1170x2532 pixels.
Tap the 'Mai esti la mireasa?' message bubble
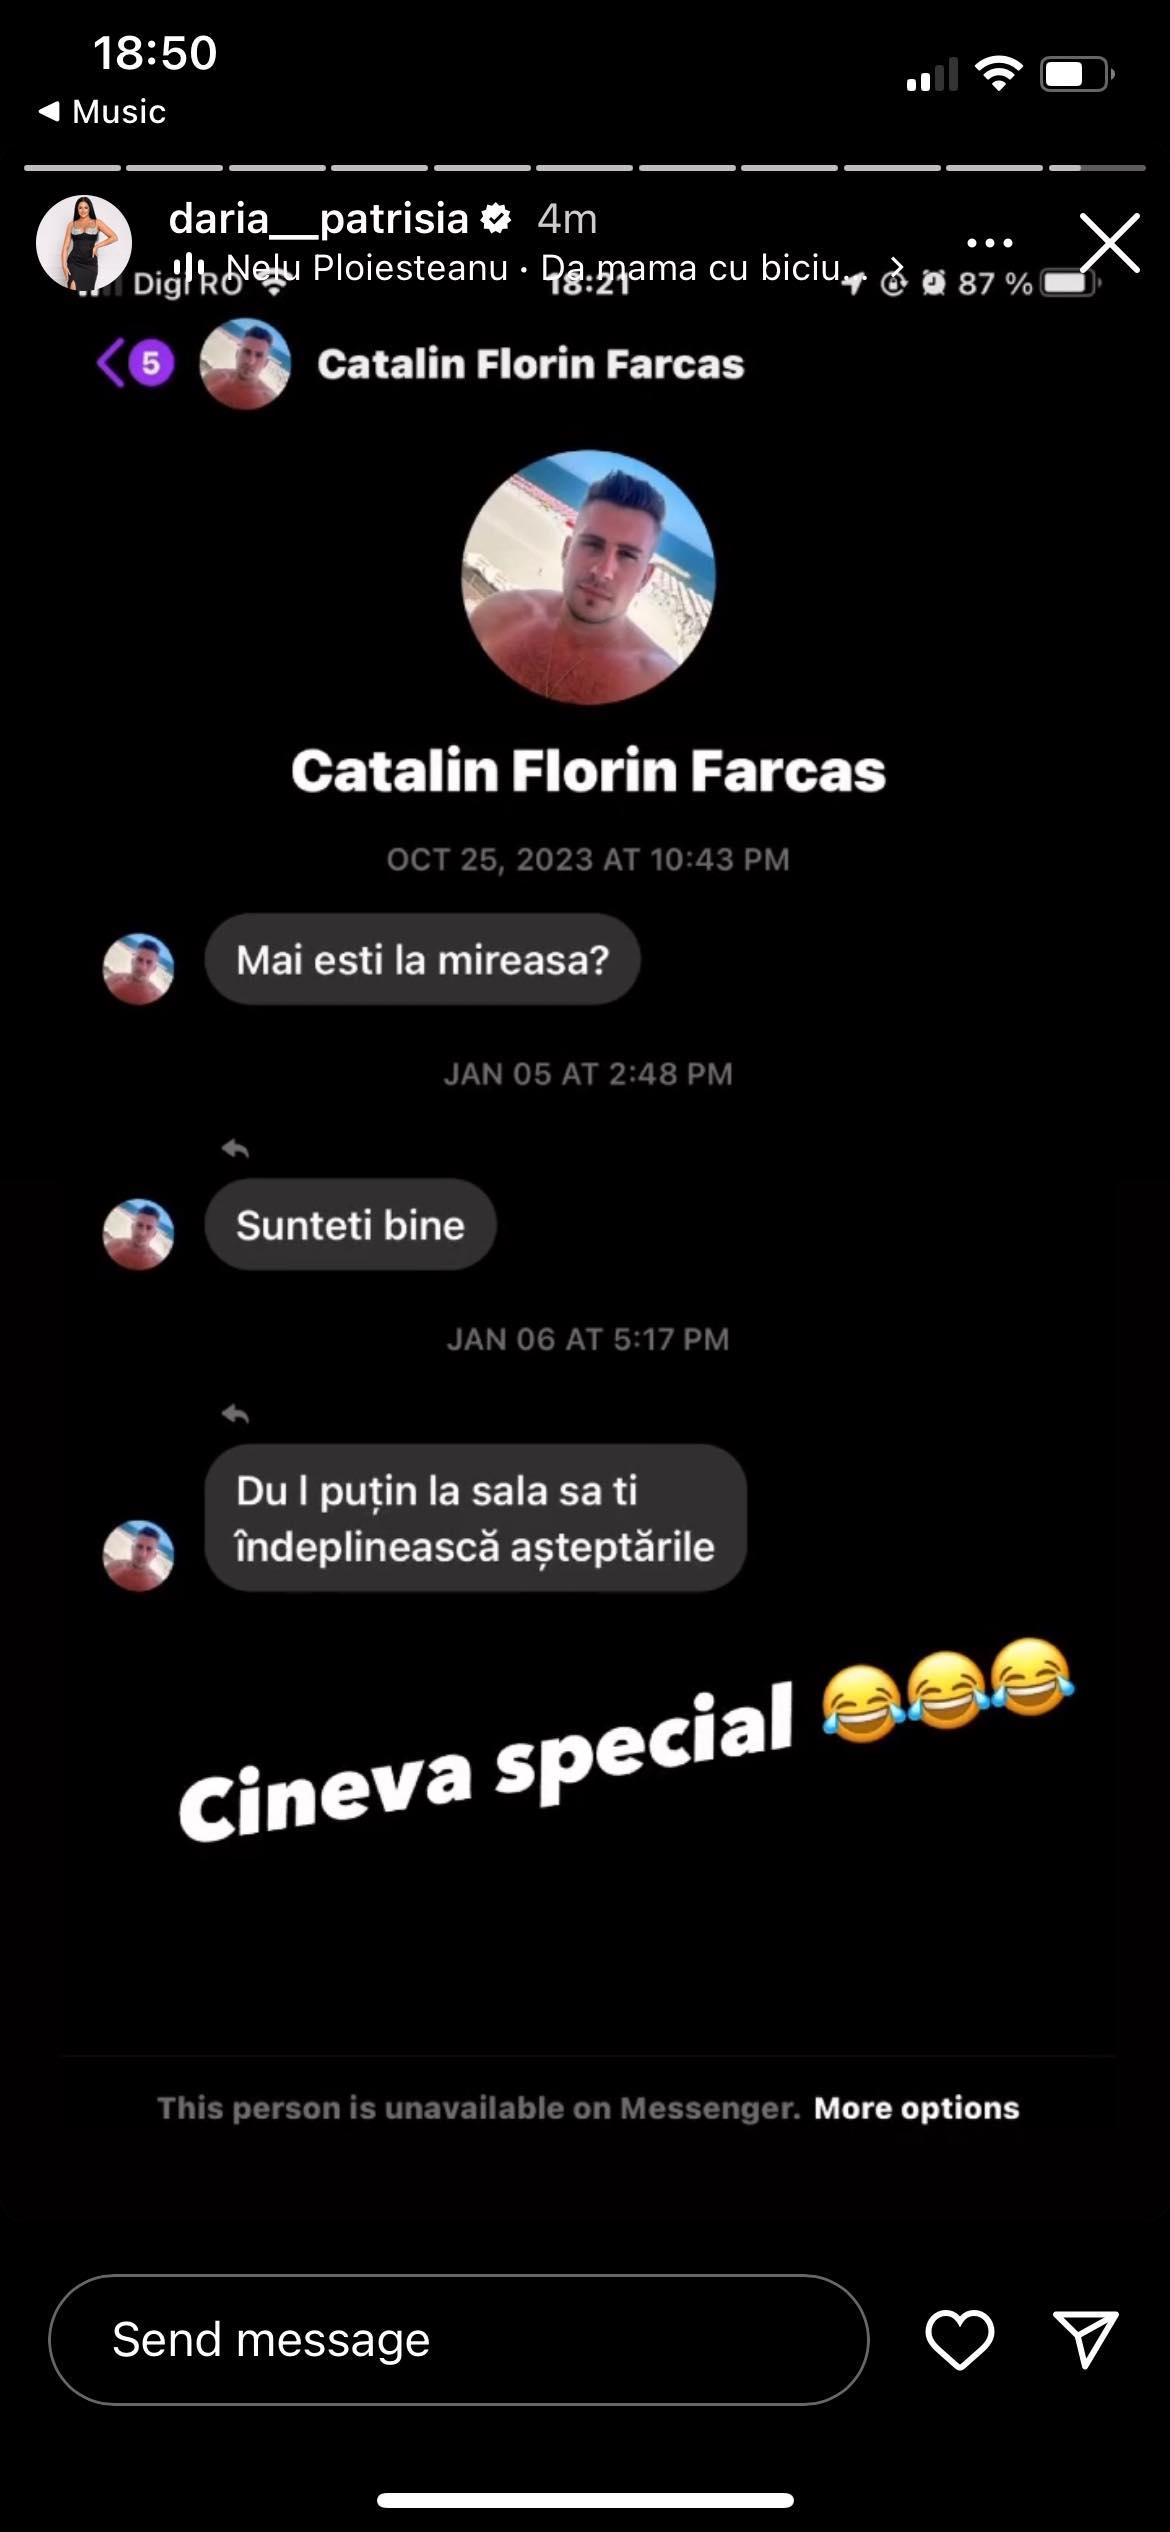click(x=422, y=960)
